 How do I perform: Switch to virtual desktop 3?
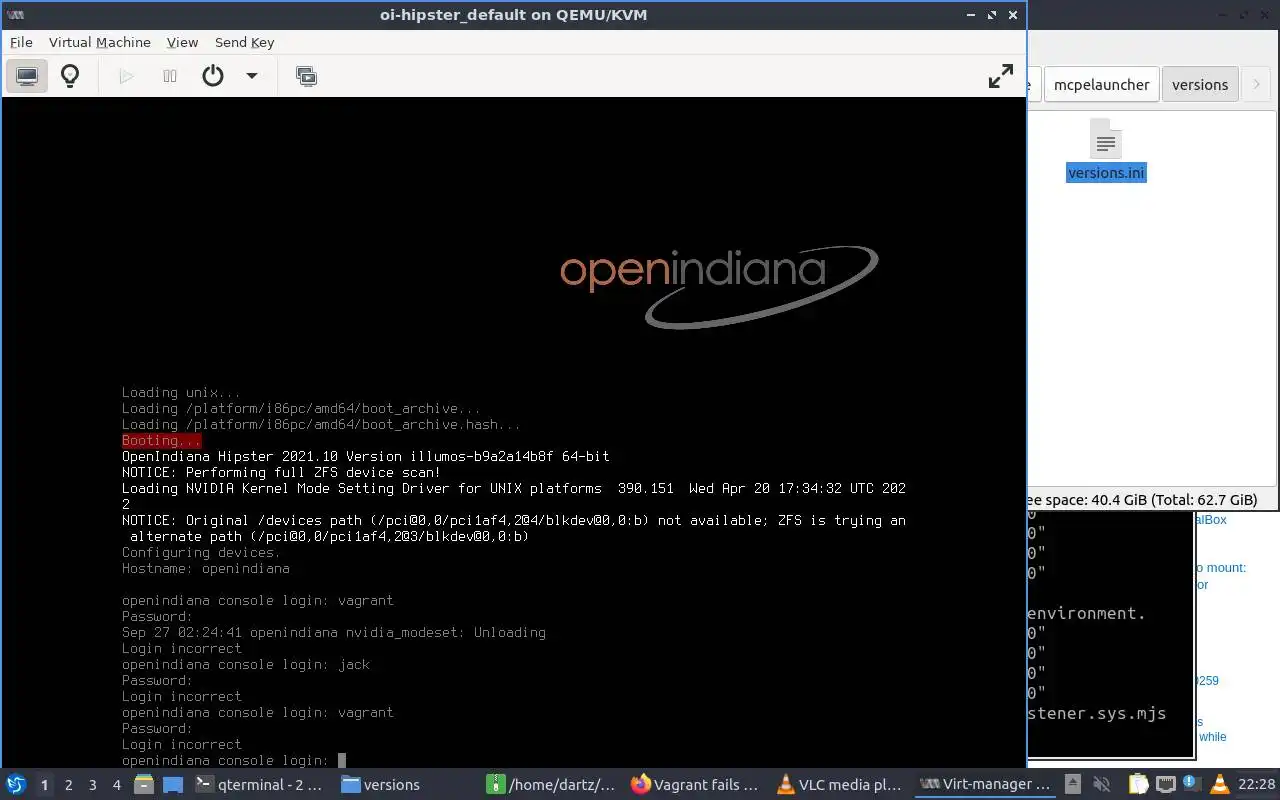[92, 785]
